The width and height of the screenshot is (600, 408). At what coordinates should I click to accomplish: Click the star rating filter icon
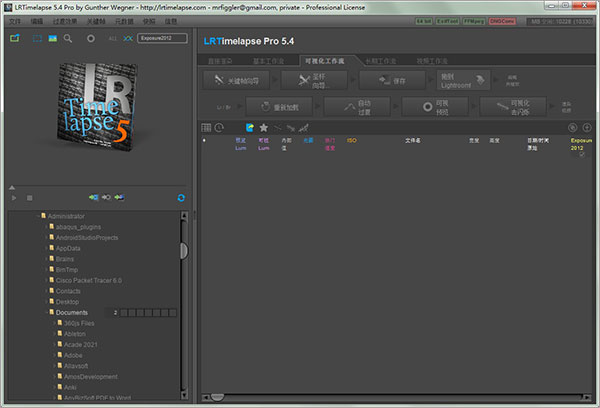[x=263, y=128]
